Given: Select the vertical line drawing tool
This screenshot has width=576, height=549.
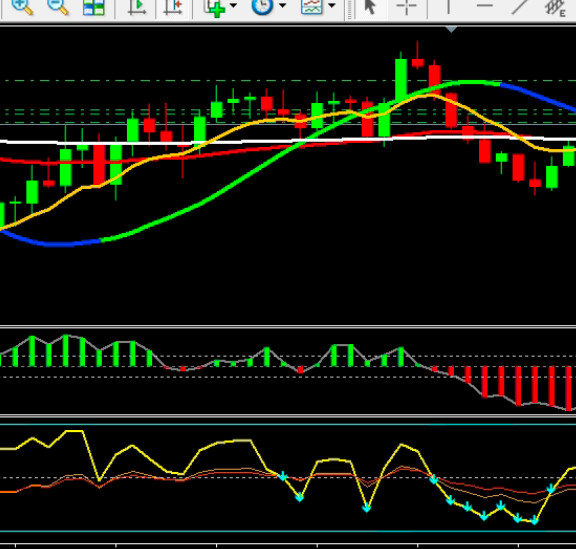Looking at the screenshot, I should click(448, 6).
